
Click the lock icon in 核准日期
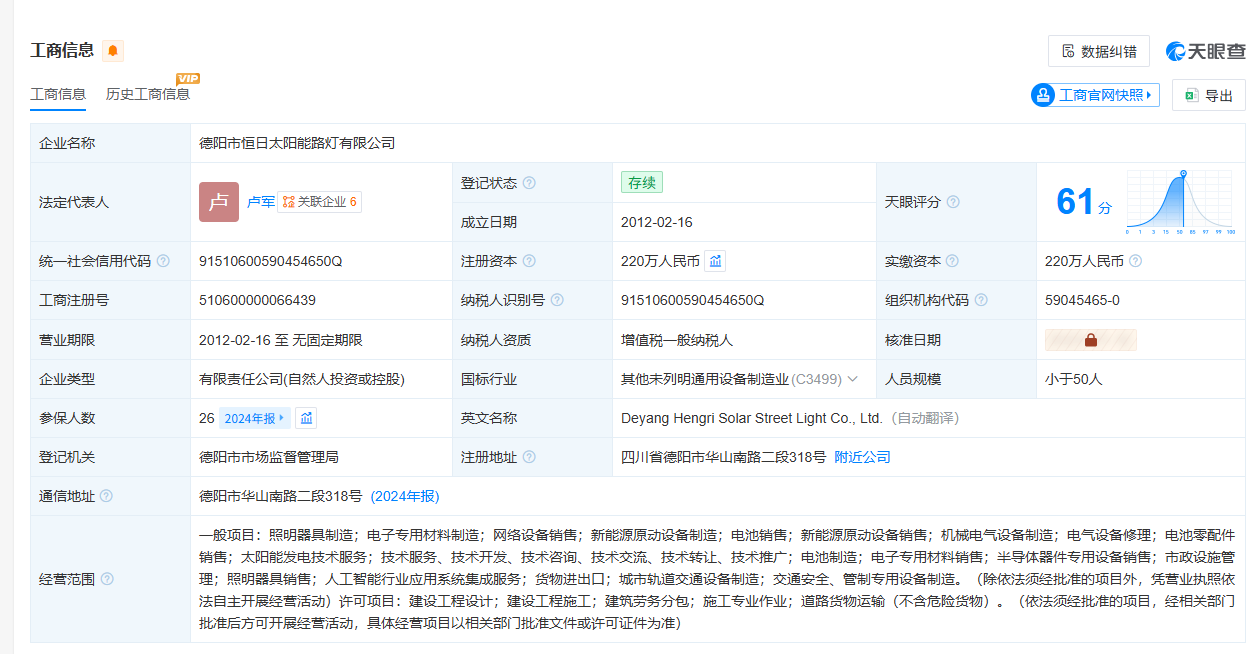click(x=1090, y=340)
